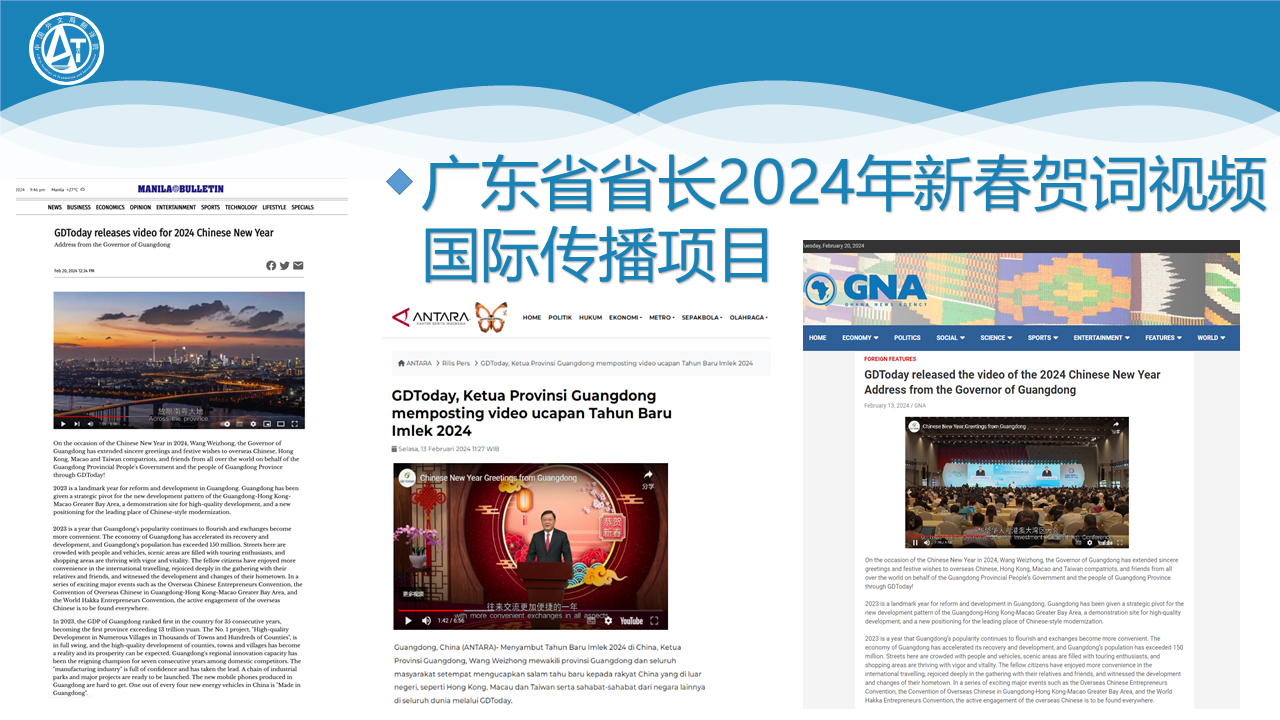This screenshot has height=720, width=1280.
Task: Open TECHNOLOGY in Manila Bulletin menu
Action: [241, 208]
